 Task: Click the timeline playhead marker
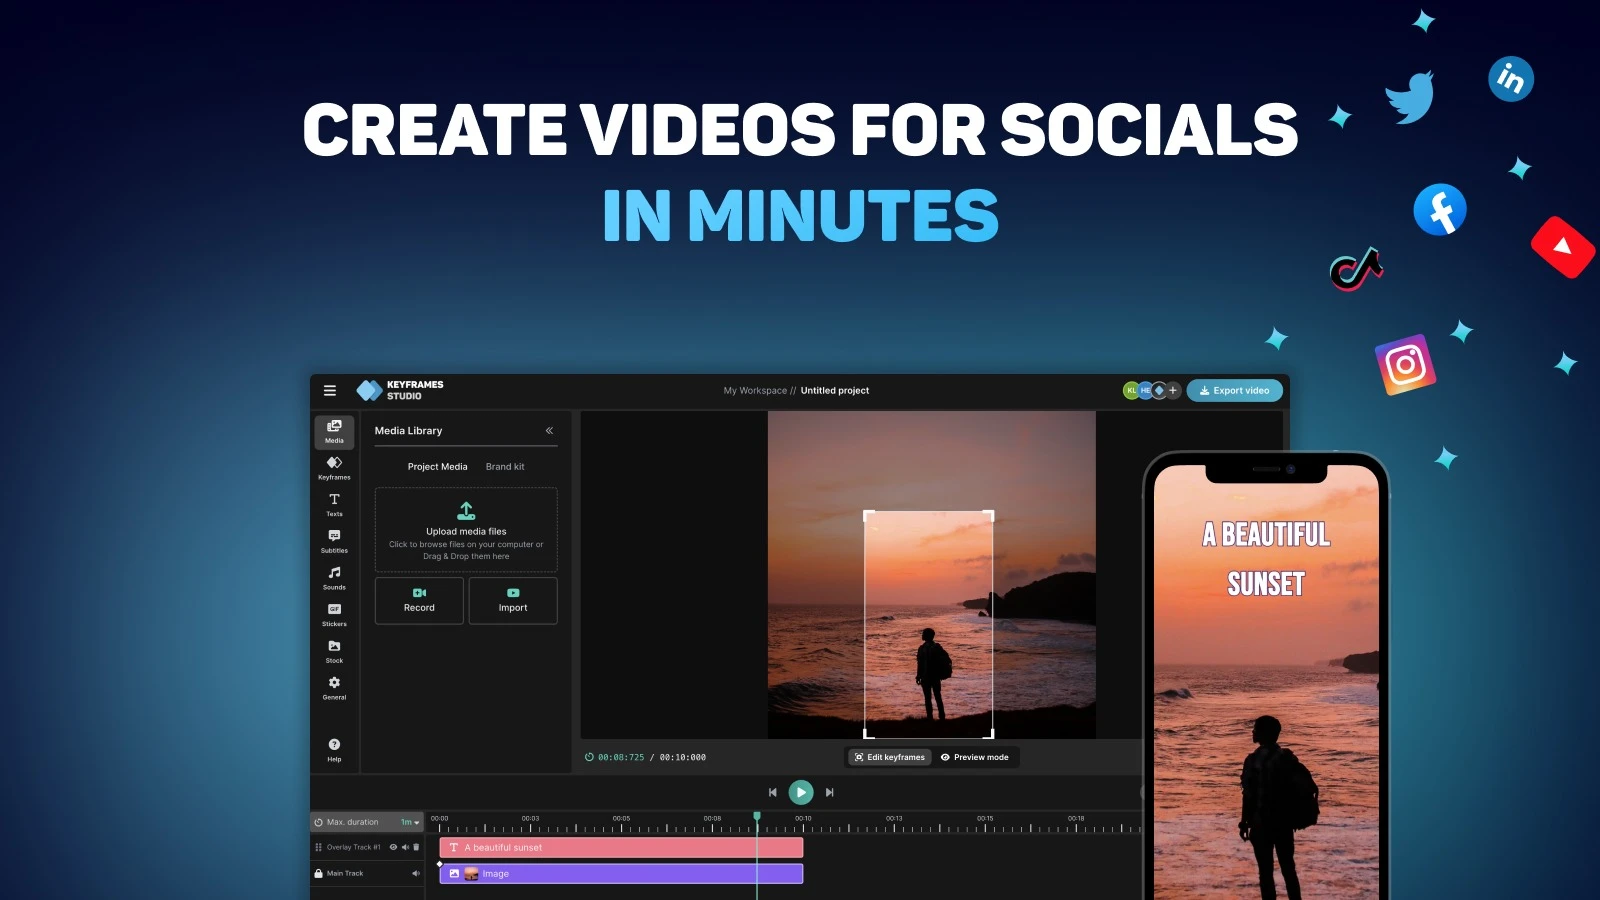[x=757, y=817]
